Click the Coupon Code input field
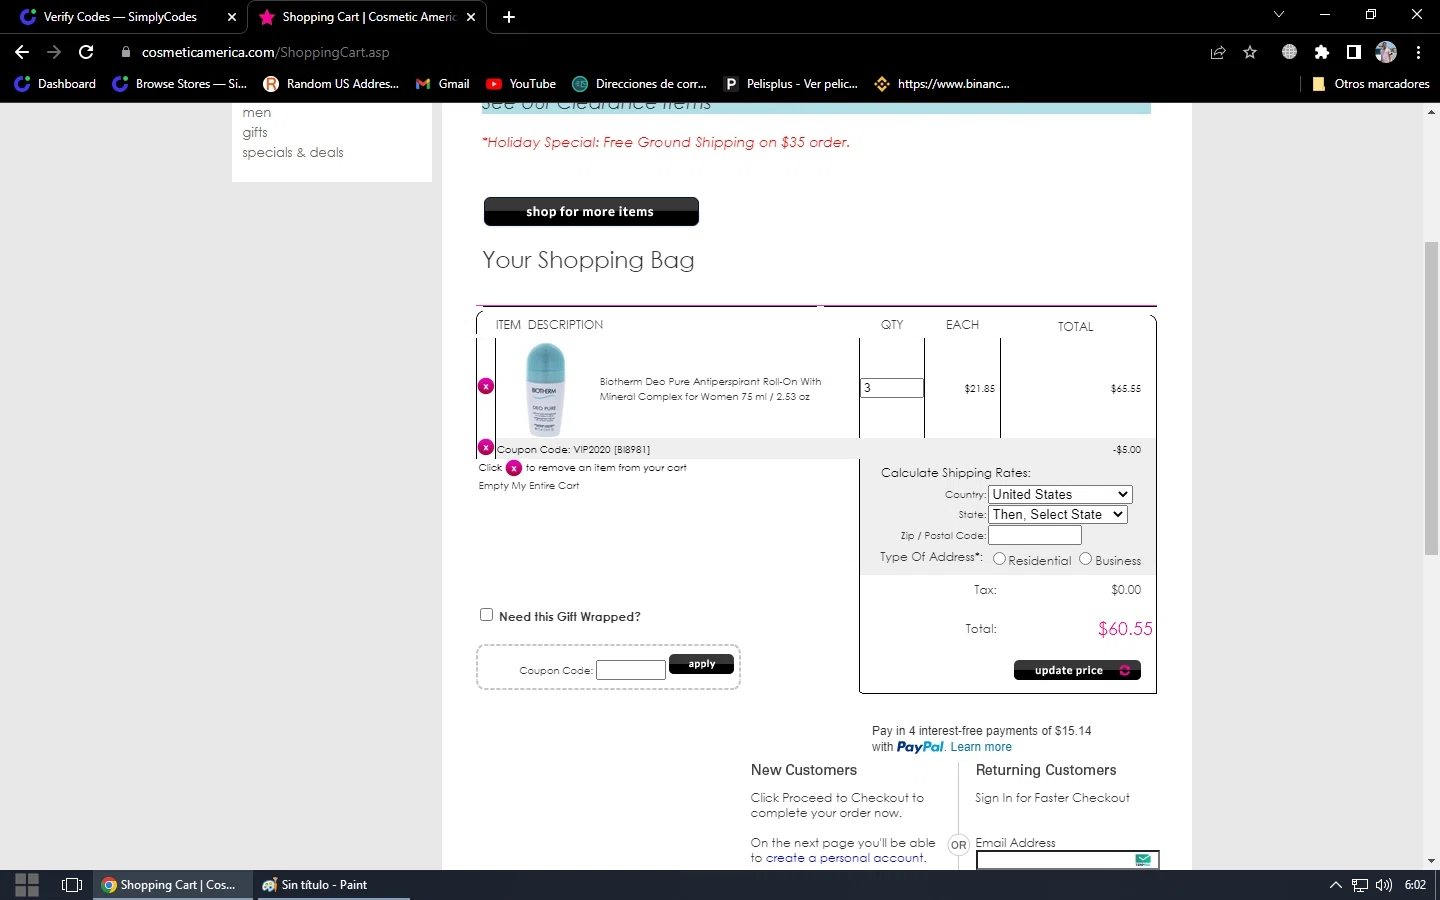Viewport: 1440px width, 900px height. coord(631,670)
